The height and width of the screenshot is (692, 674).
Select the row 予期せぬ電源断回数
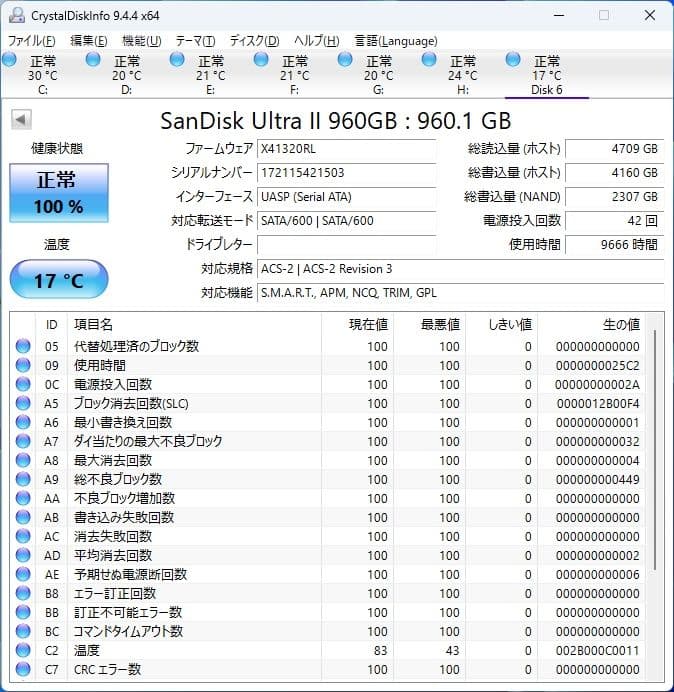tap(328, 574)
